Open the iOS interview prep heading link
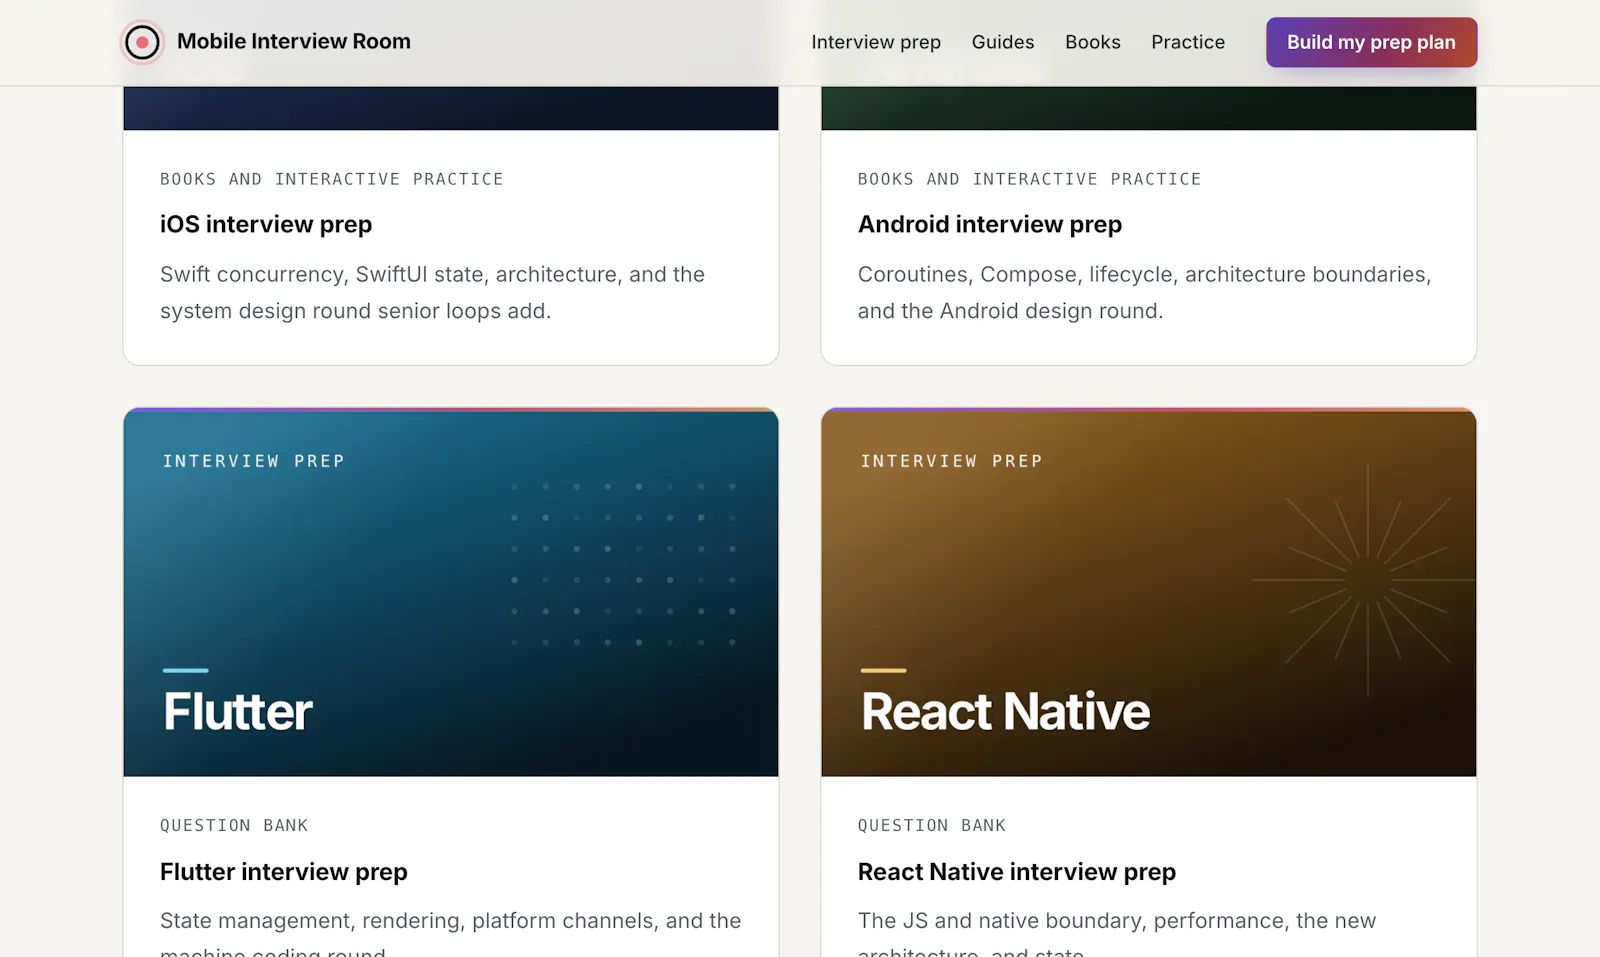Image resolution: width=1600 pixels, height=957 pixels. (266, 224)
